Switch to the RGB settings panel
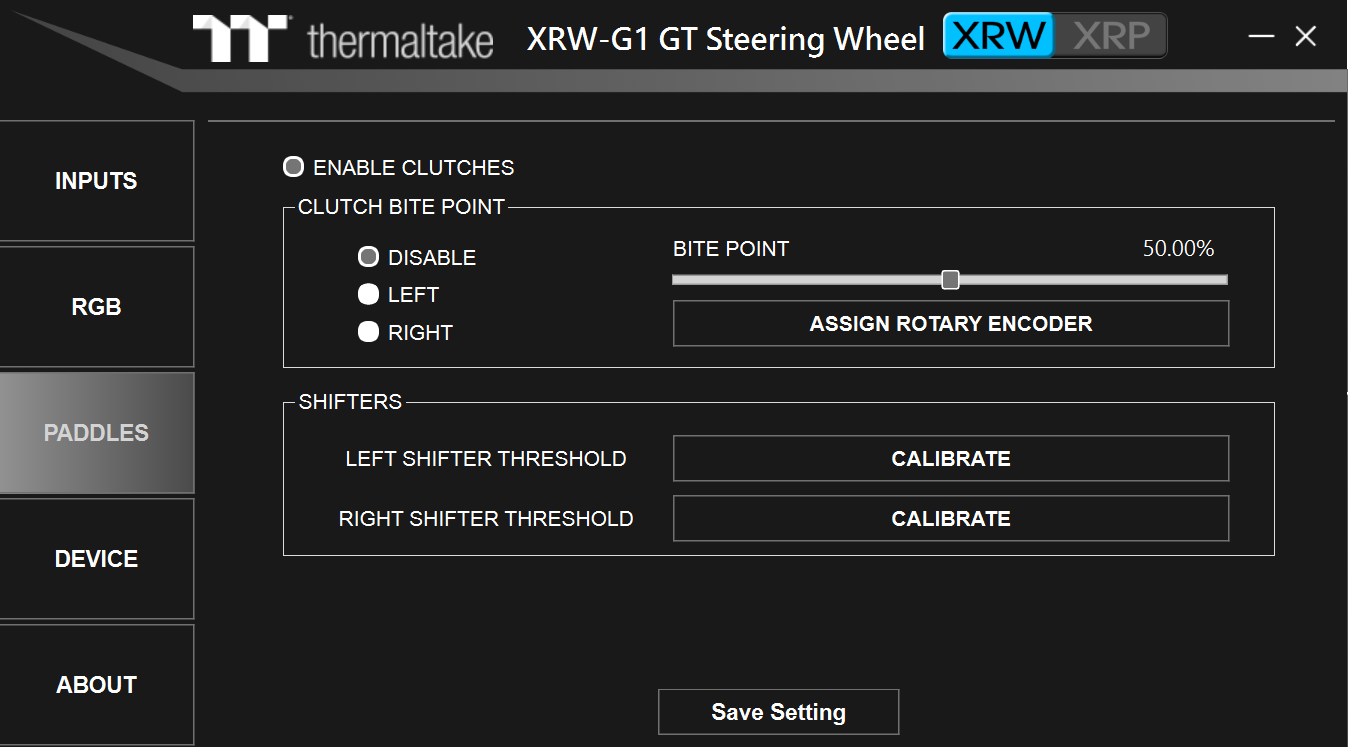The width and height of the screenshot is (1348, 747). pyautogui.click(x=96, y=306)
